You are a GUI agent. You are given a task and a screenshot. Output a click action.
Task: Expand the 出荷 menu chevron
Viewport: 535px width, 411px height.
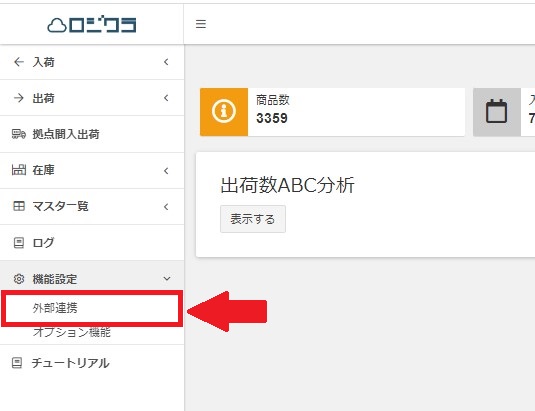[166, 98]
